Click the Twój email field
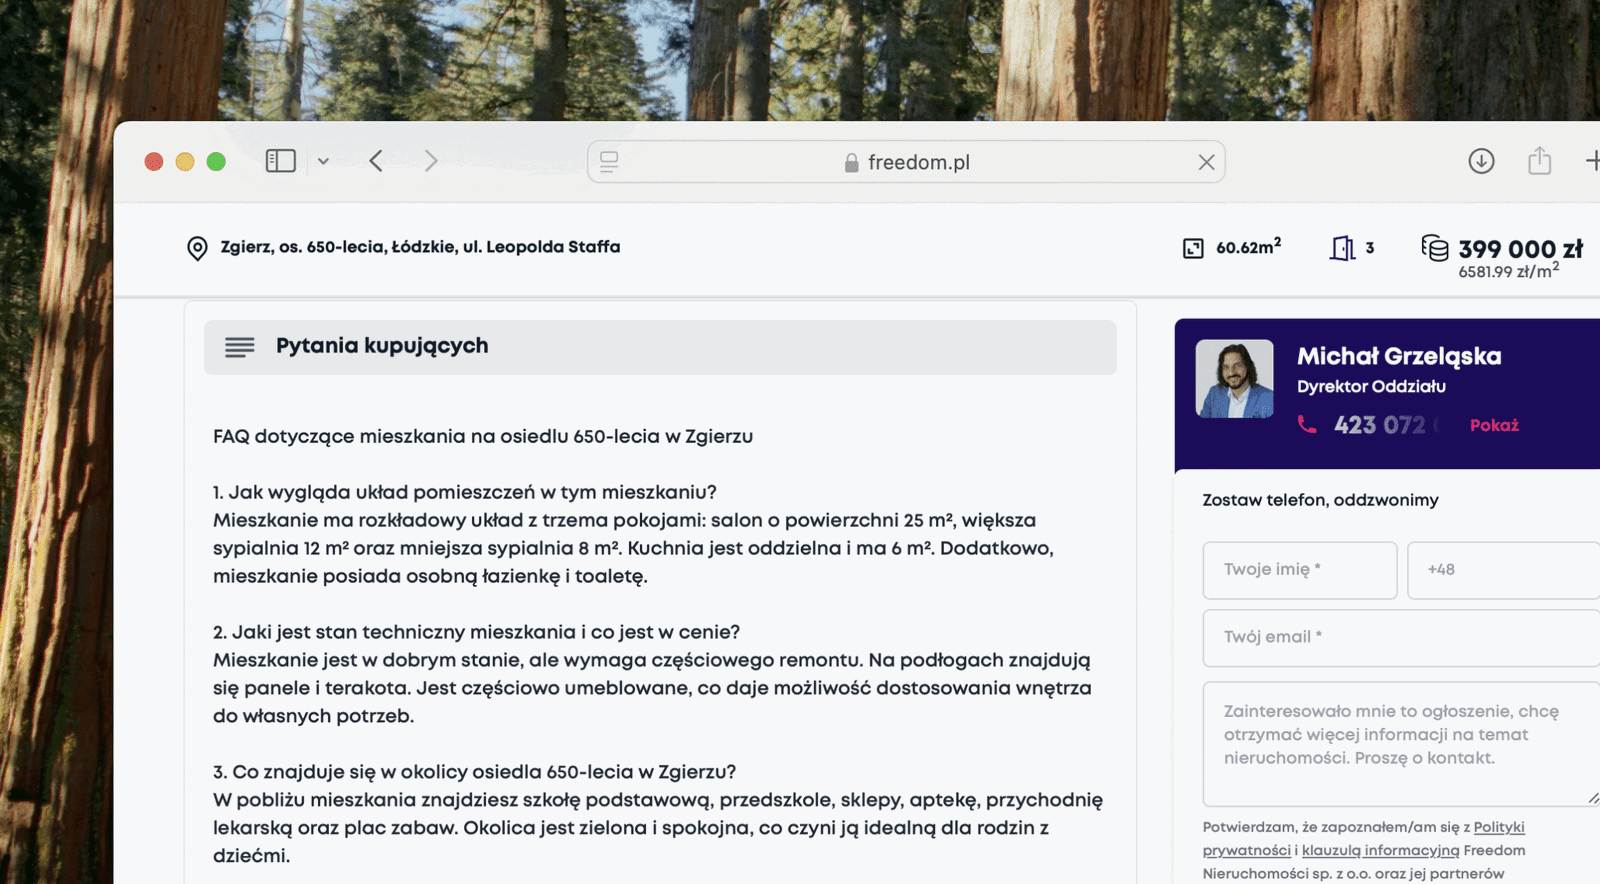1600x884 pixels. 1400,638
